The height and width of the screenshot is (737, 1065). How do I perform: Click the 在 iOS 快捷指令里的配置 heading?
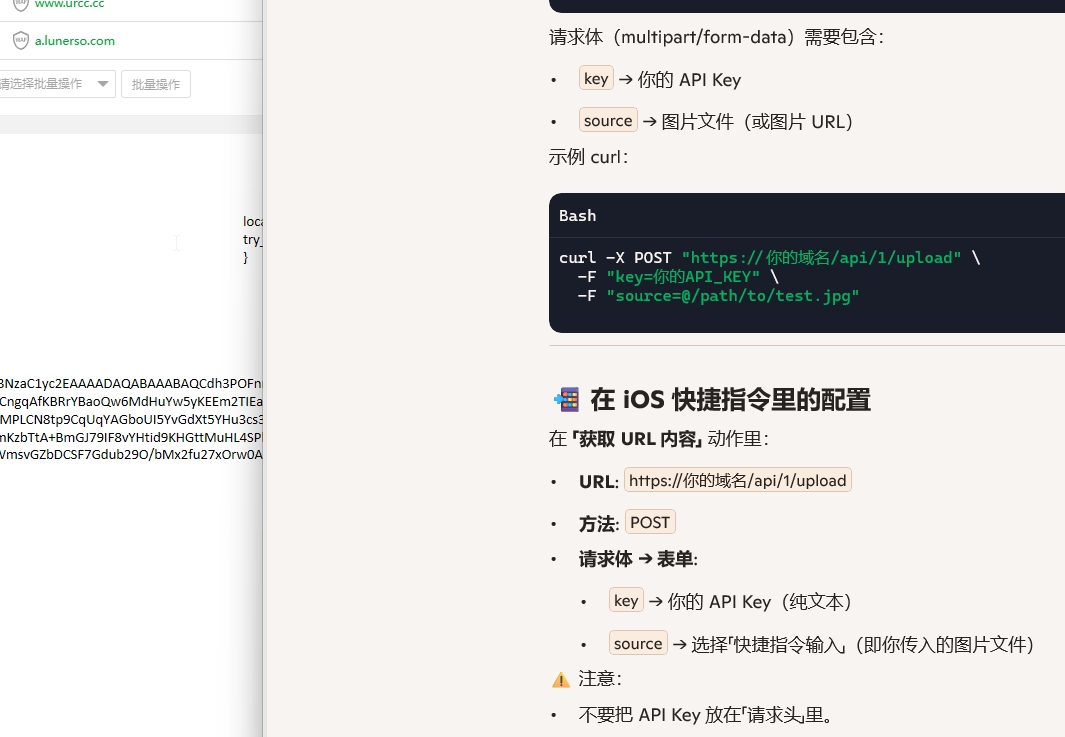(730, 400)
